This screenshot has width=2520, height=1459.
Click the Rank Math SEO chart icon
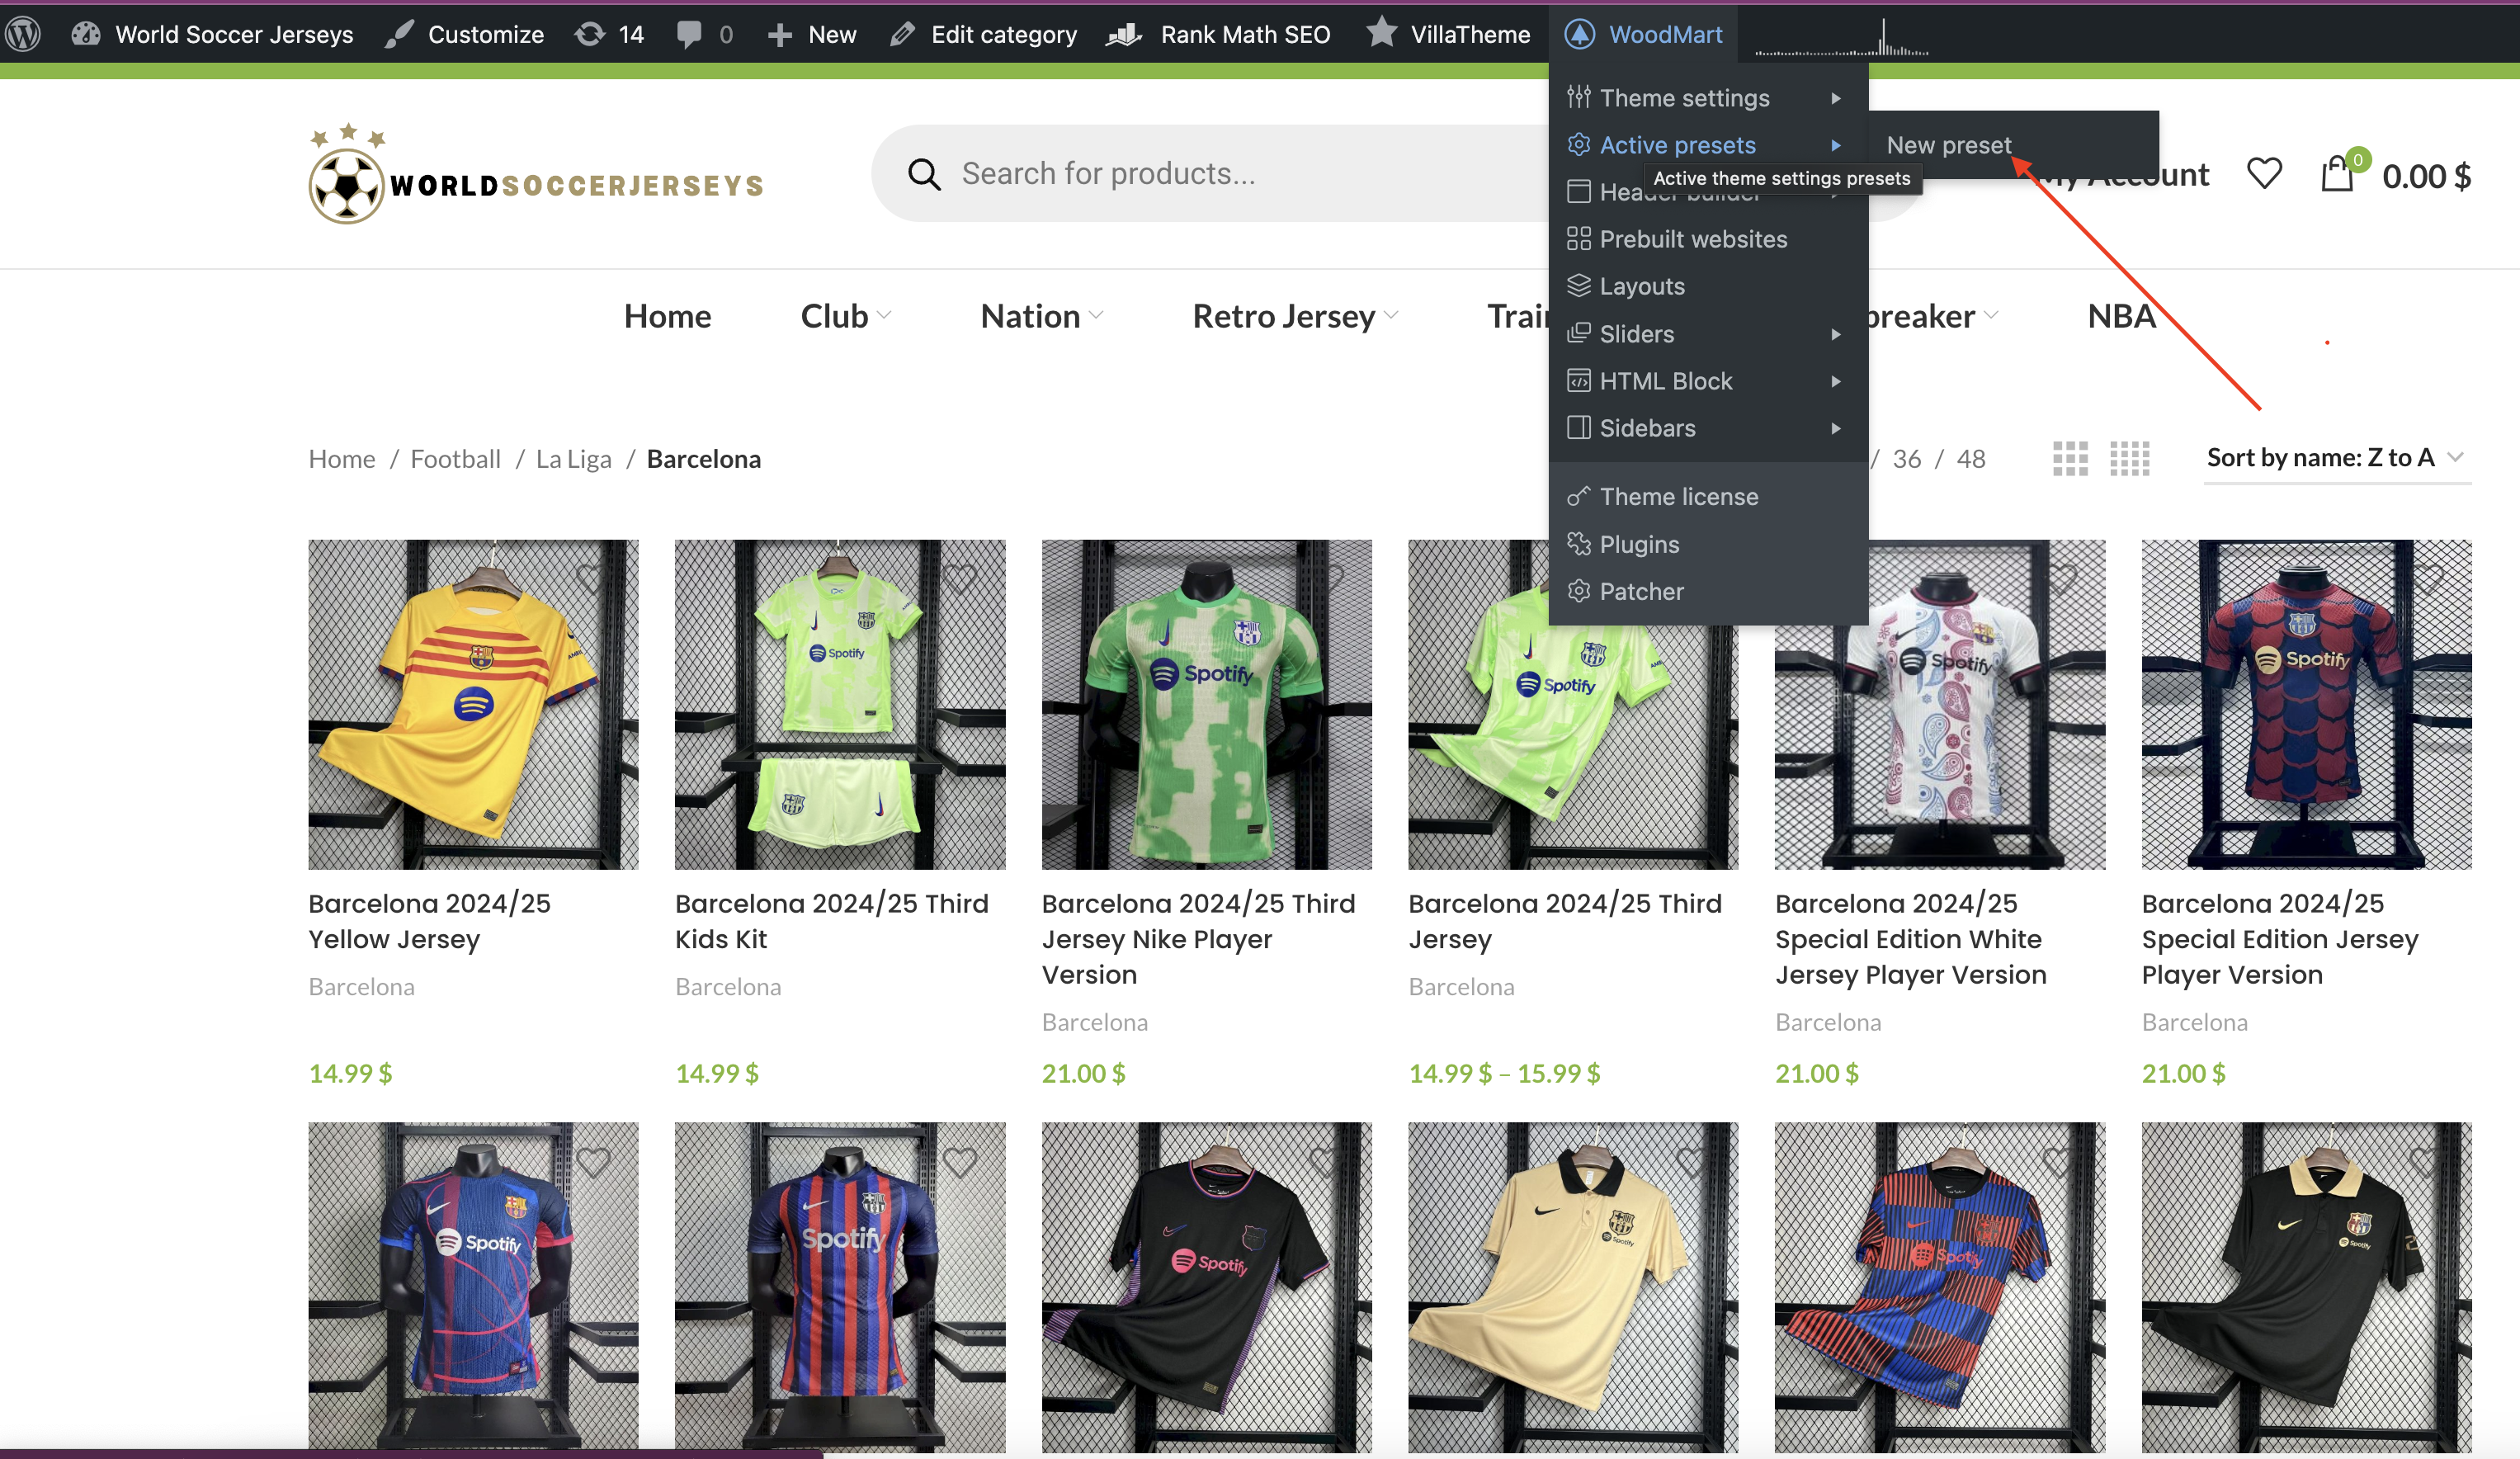click(x=1124, y=34)
